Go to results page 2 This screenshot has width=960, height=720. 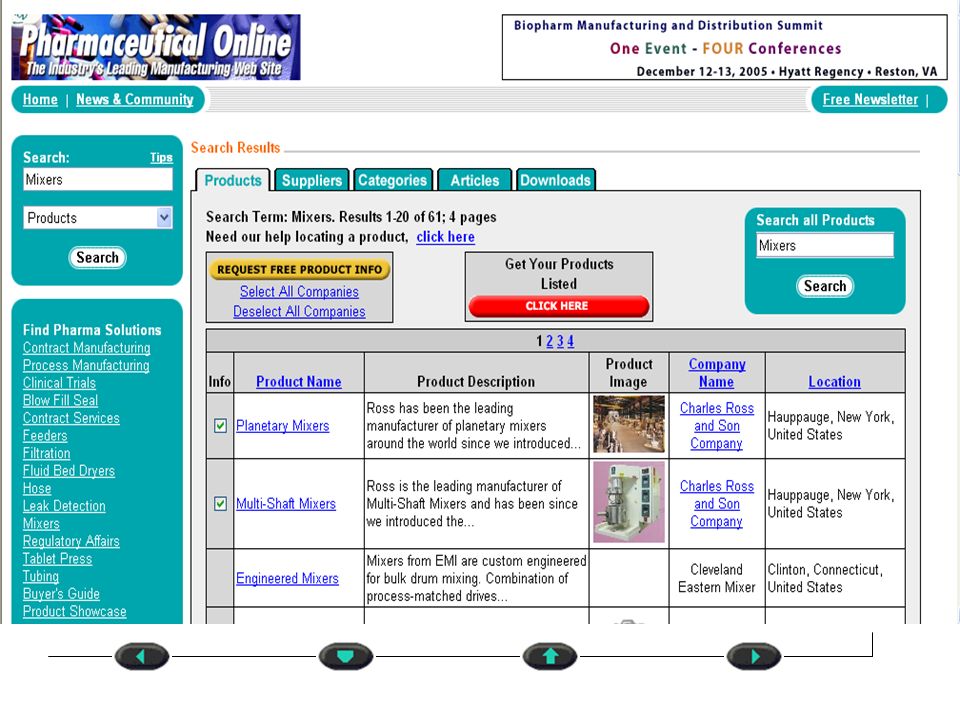(550, 341)
